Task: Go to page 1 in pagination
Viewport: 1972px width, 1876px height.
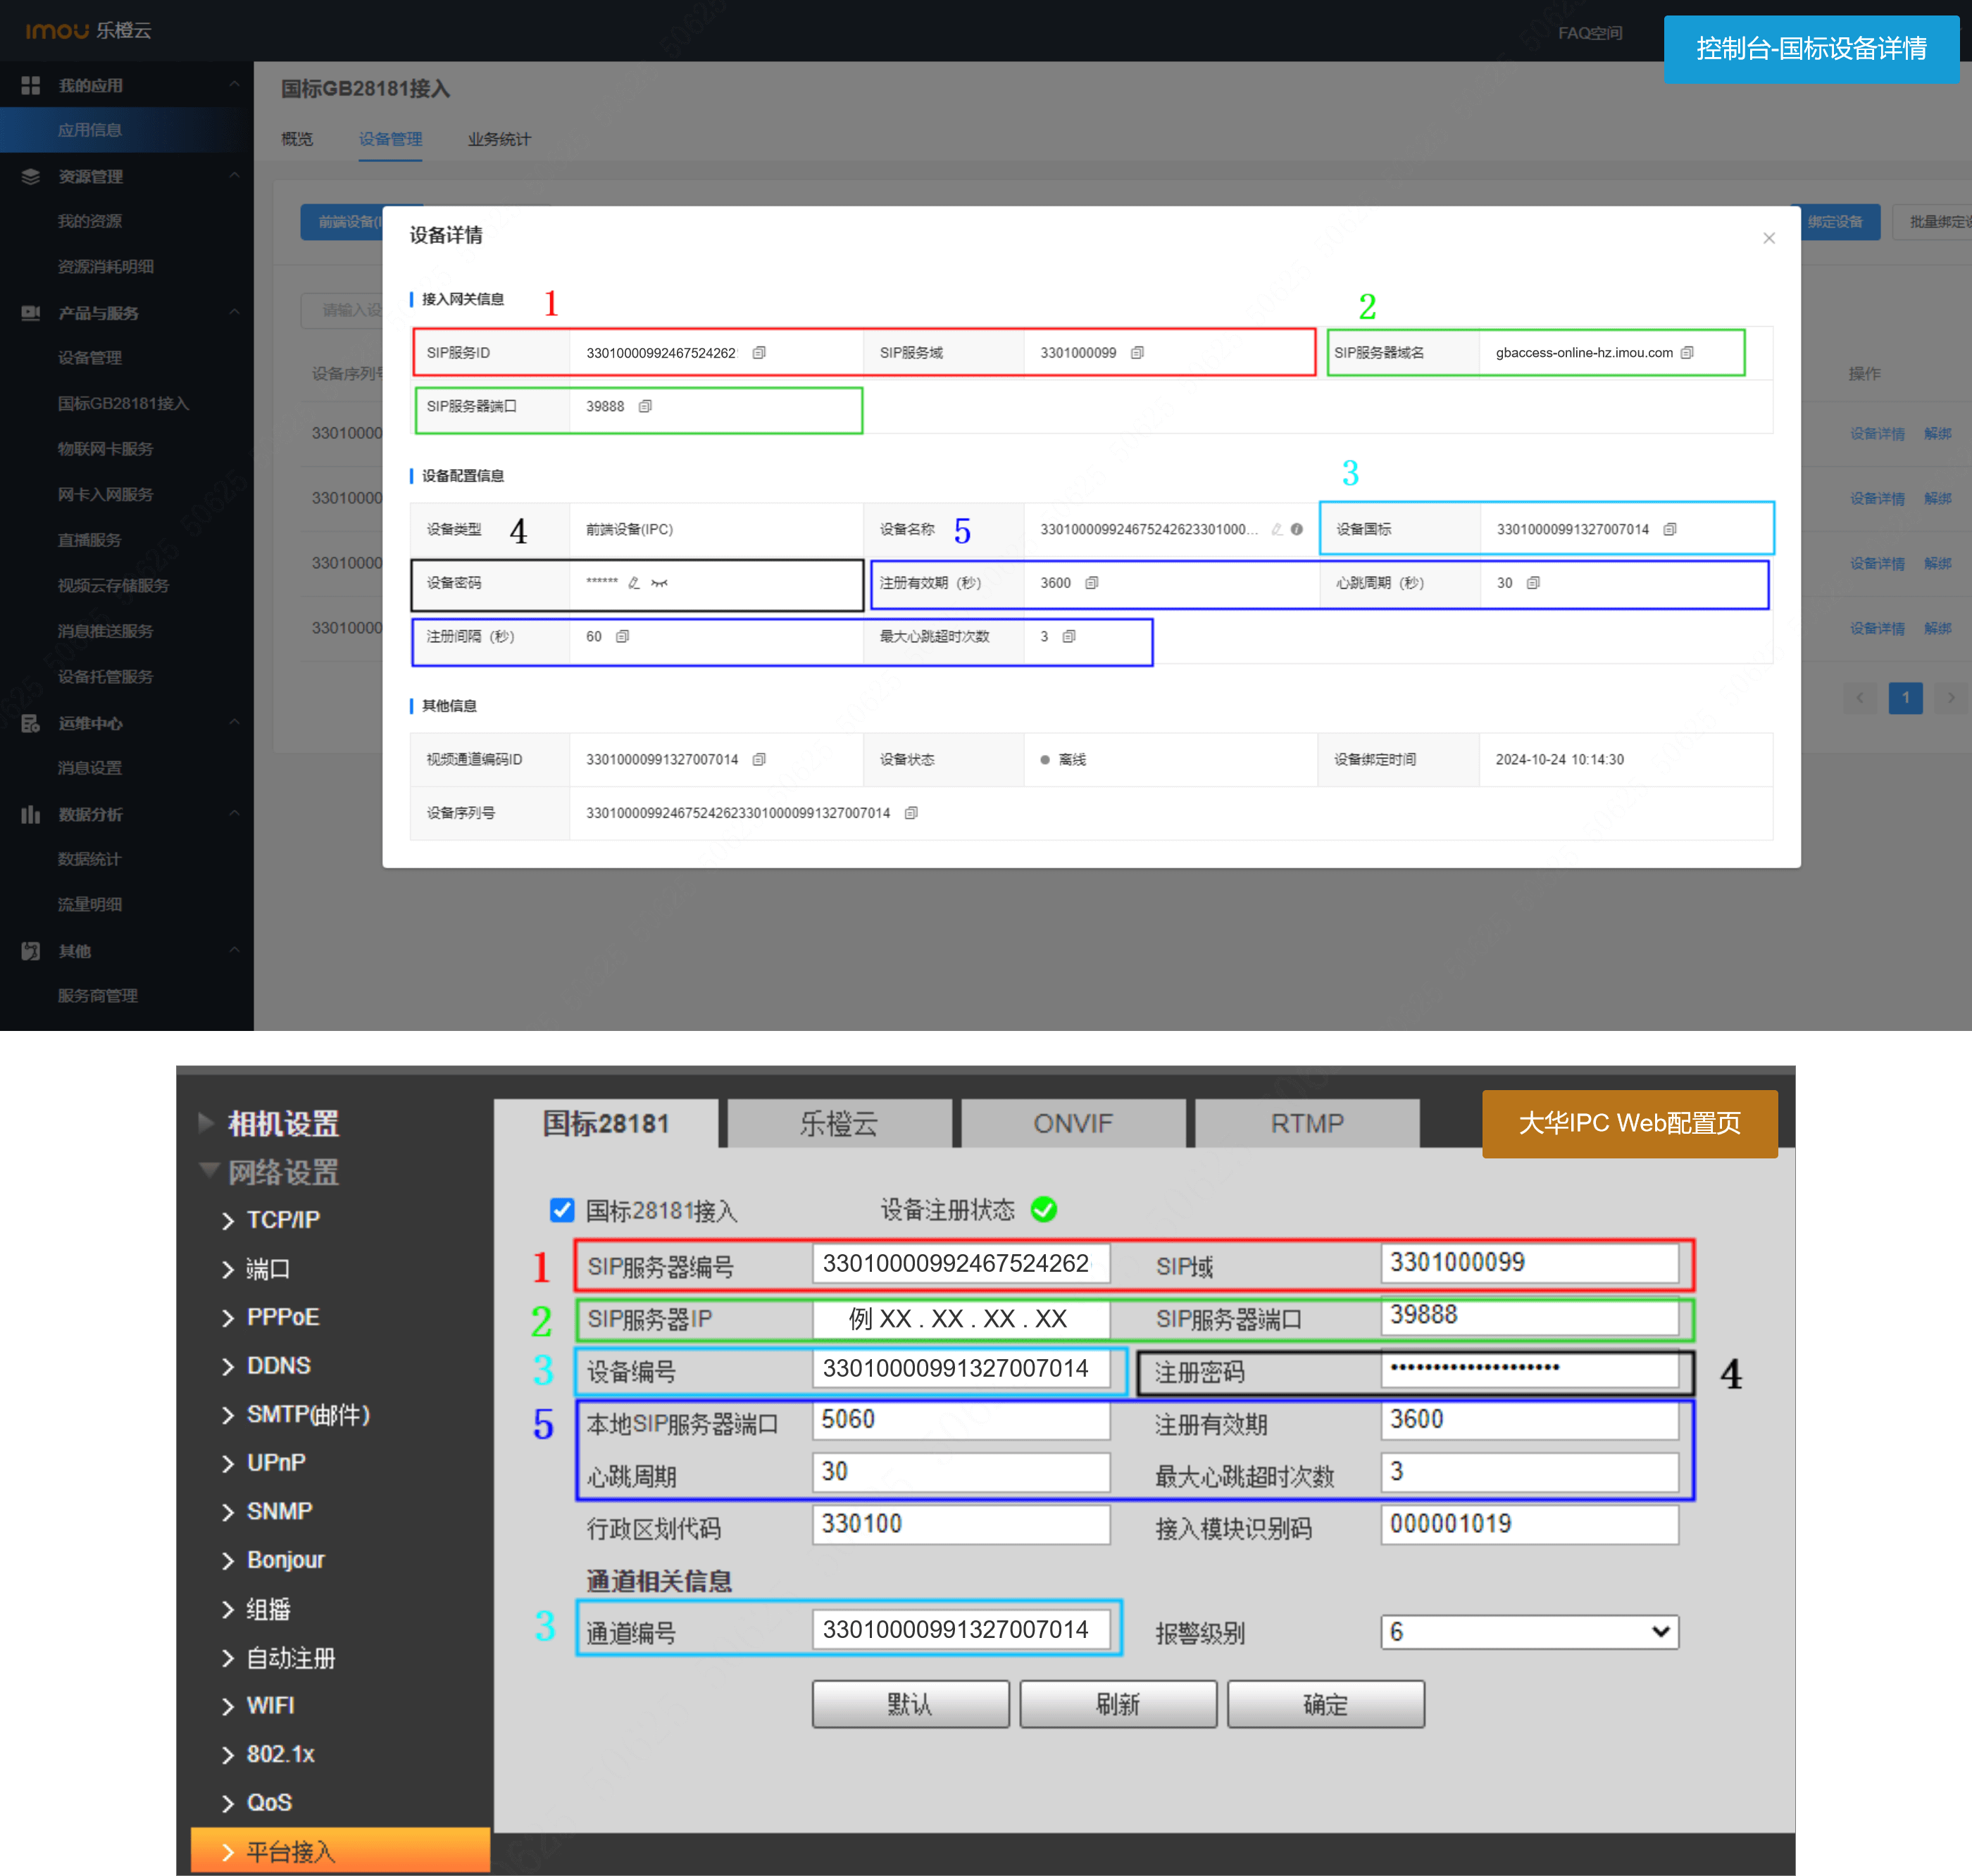Action: [x=1906, y=697]
